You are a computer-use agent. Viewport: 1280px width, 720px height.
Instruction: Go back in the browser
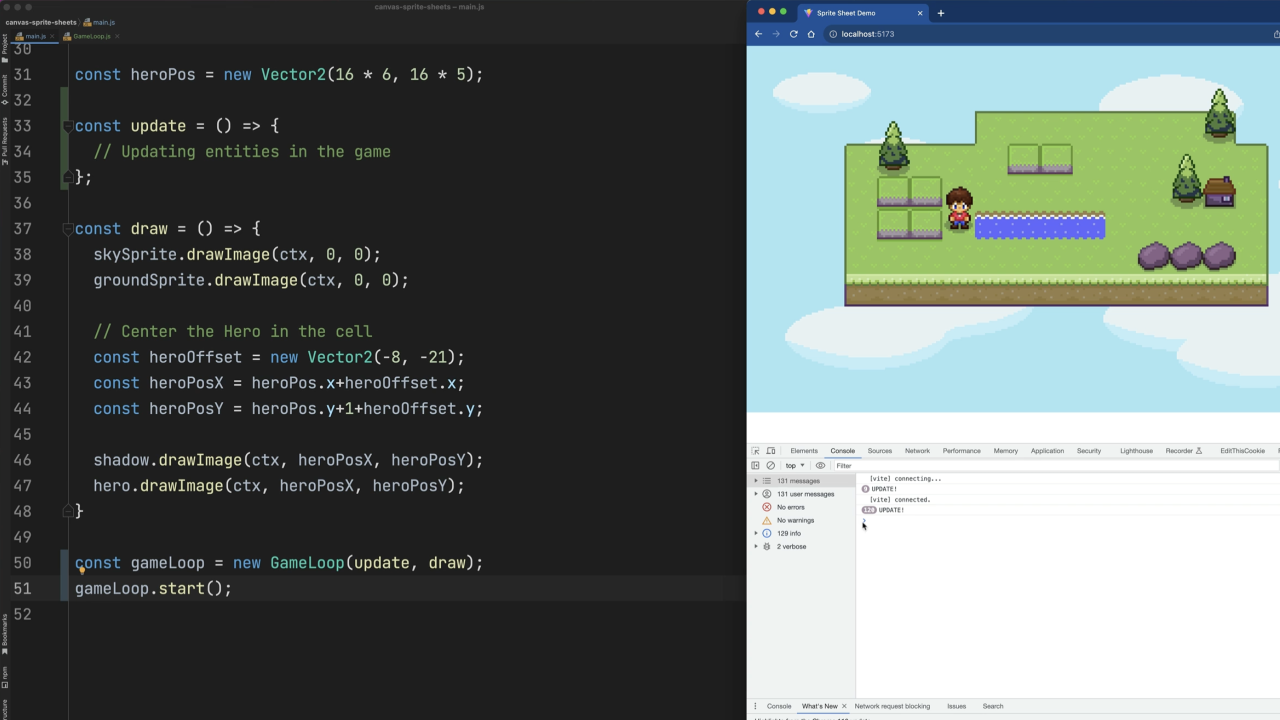758,34
